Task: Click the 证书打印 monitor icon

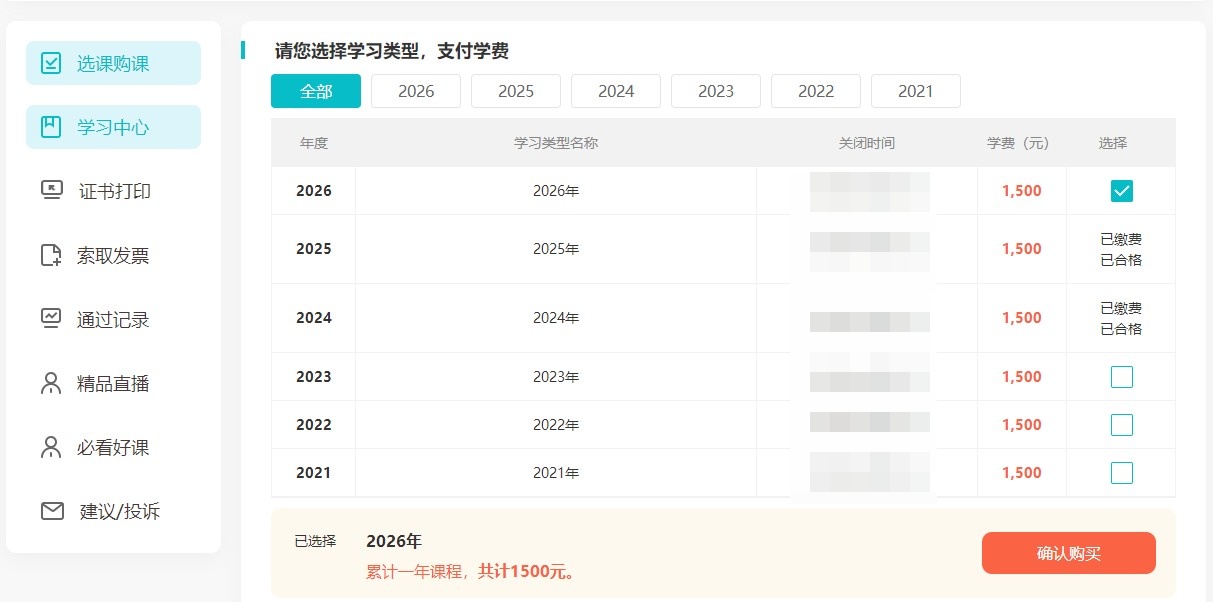Action: 51,190
